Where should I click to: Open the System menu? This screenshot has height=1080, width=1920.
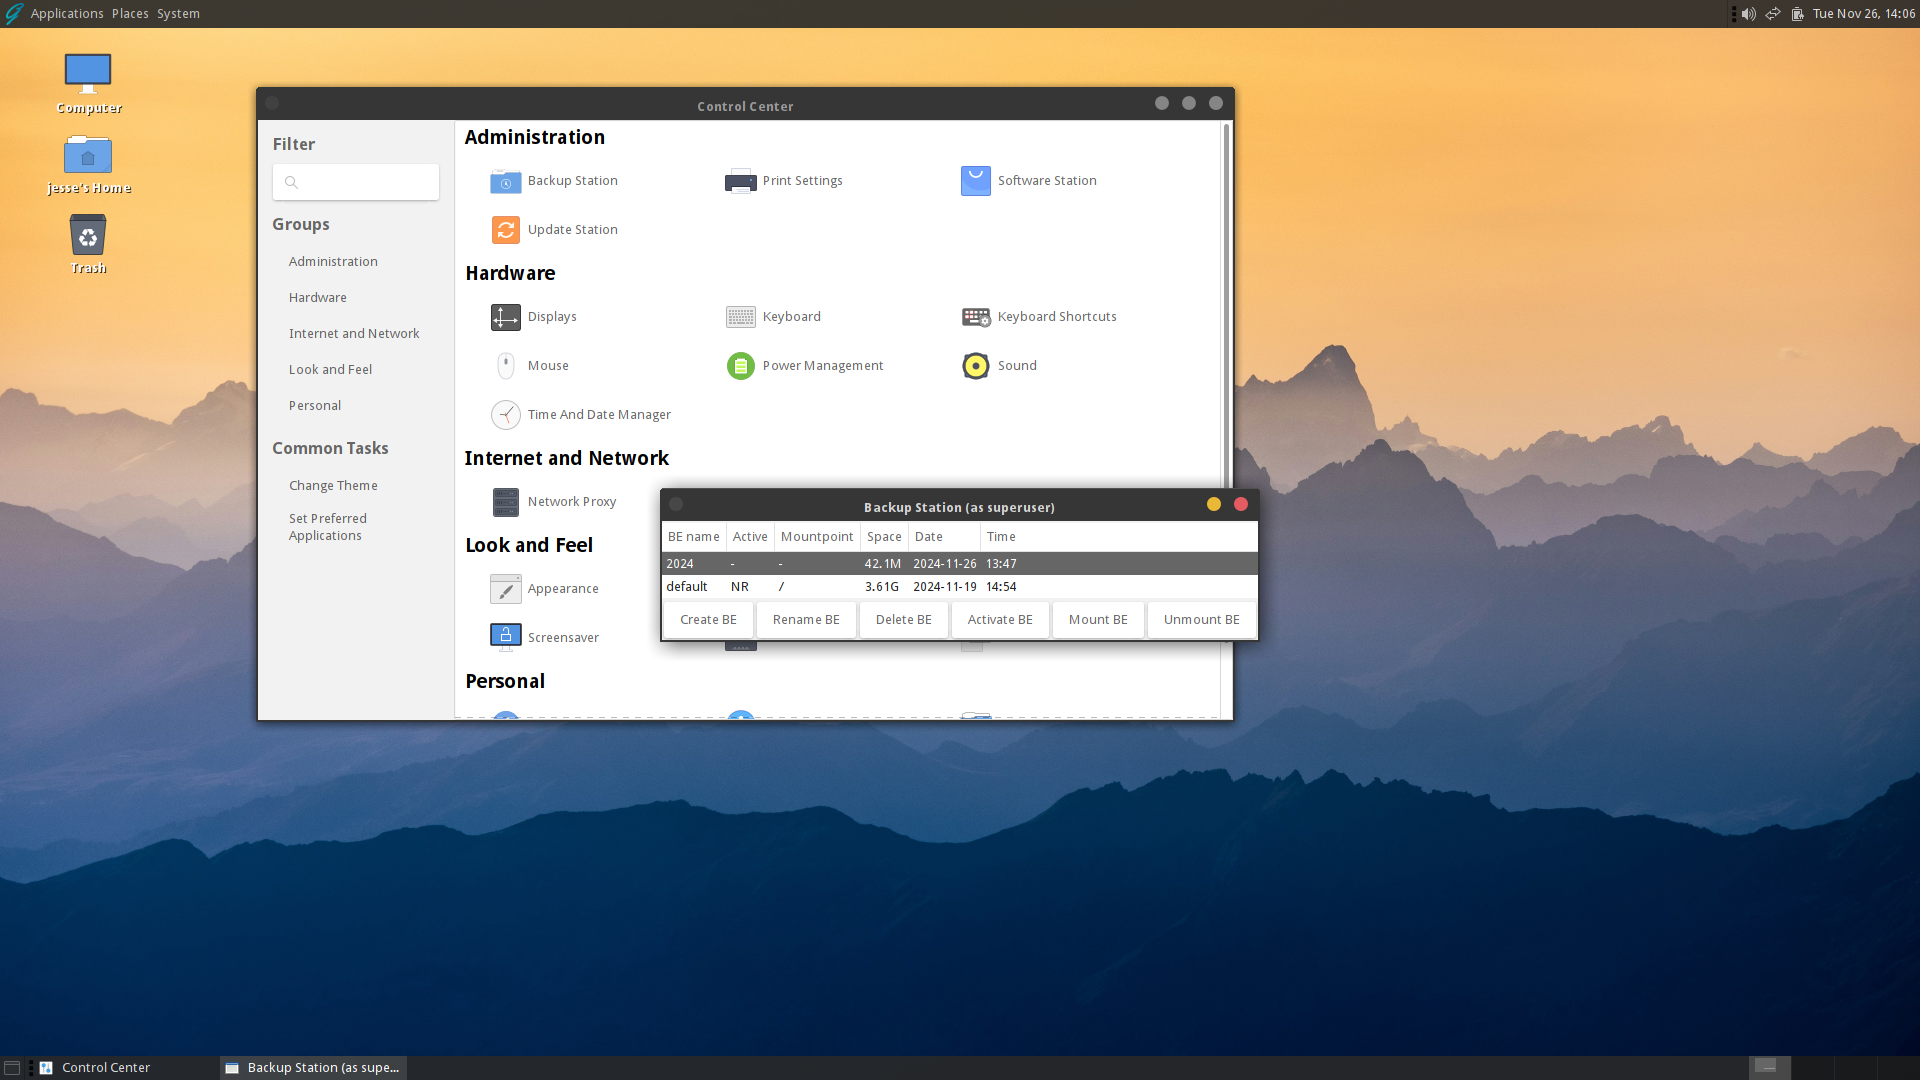178,14
